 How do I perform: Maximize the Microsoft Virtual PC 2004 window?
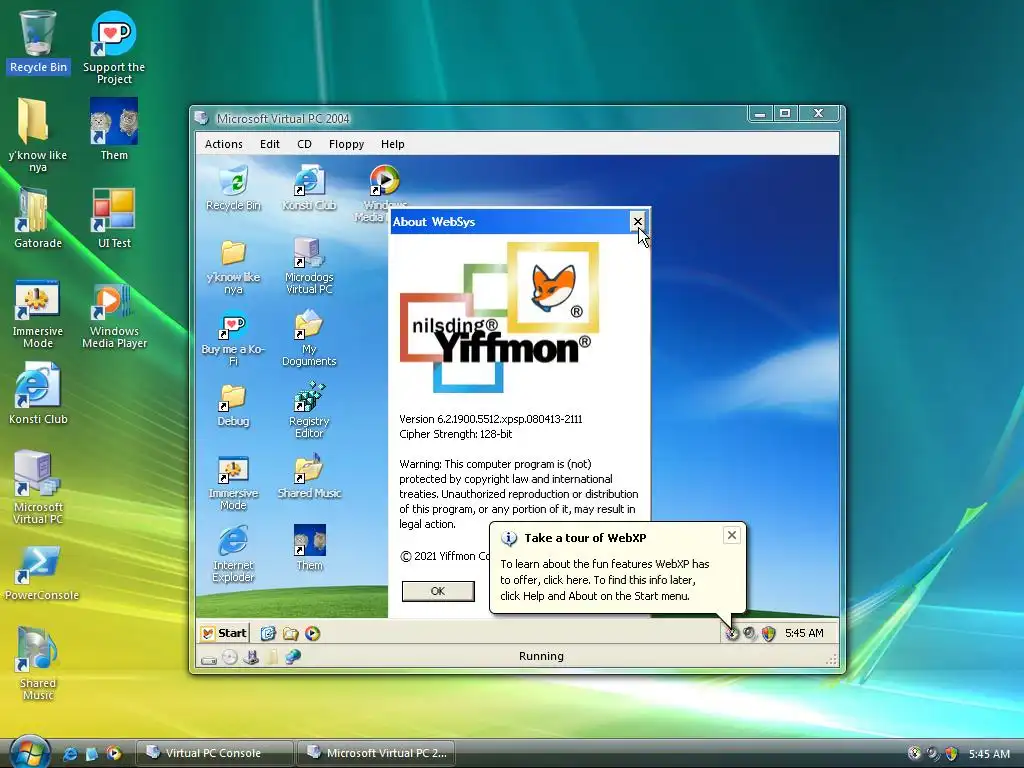785,114
